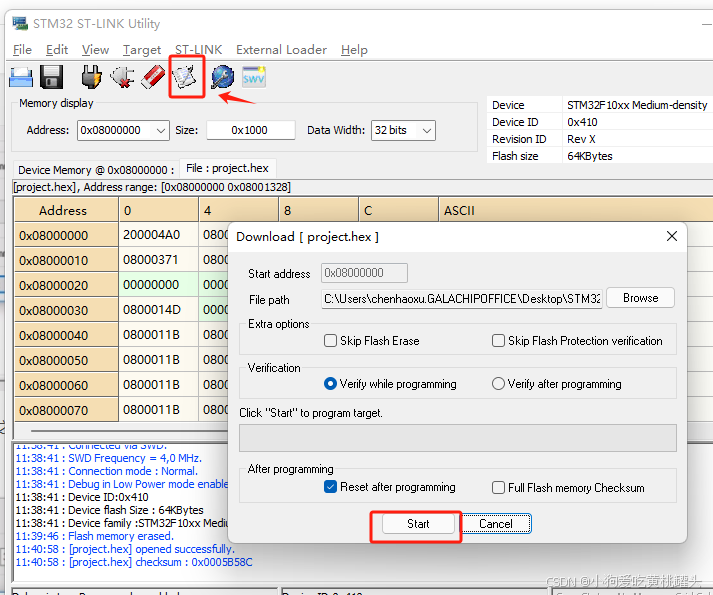Click the Device ID value 0x410
713x595 pixels.
[582, 122]
